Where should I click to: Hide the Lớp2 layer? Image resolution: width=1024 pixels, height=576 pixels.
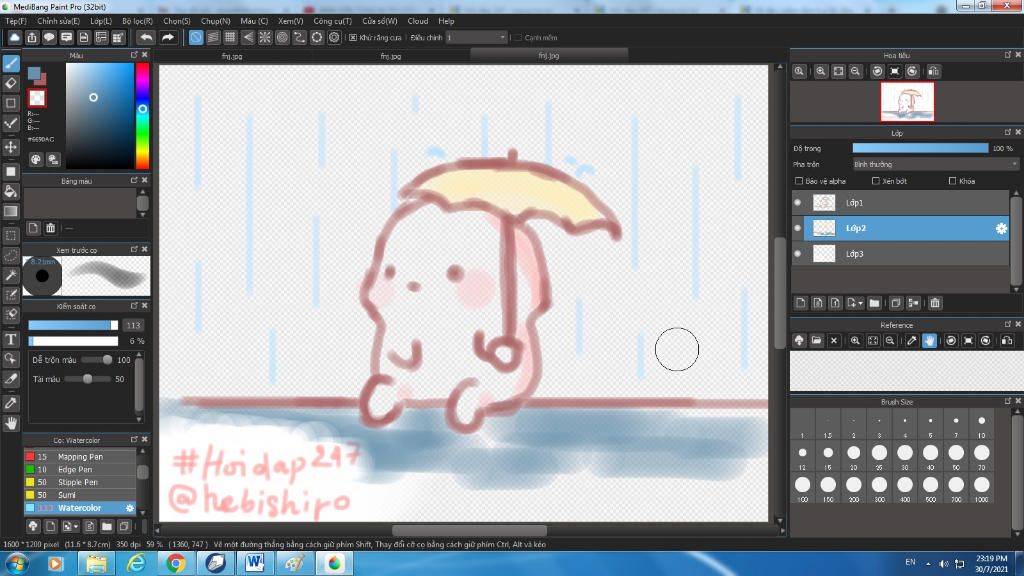pos(797,228)
